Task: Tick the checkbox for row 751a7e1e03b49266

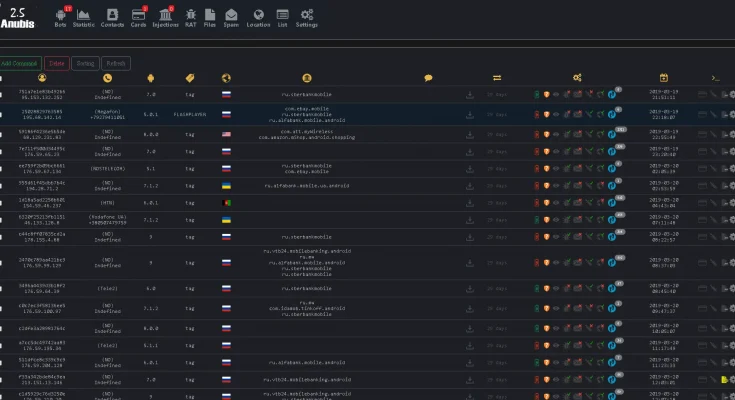Action: pos(3,95)
